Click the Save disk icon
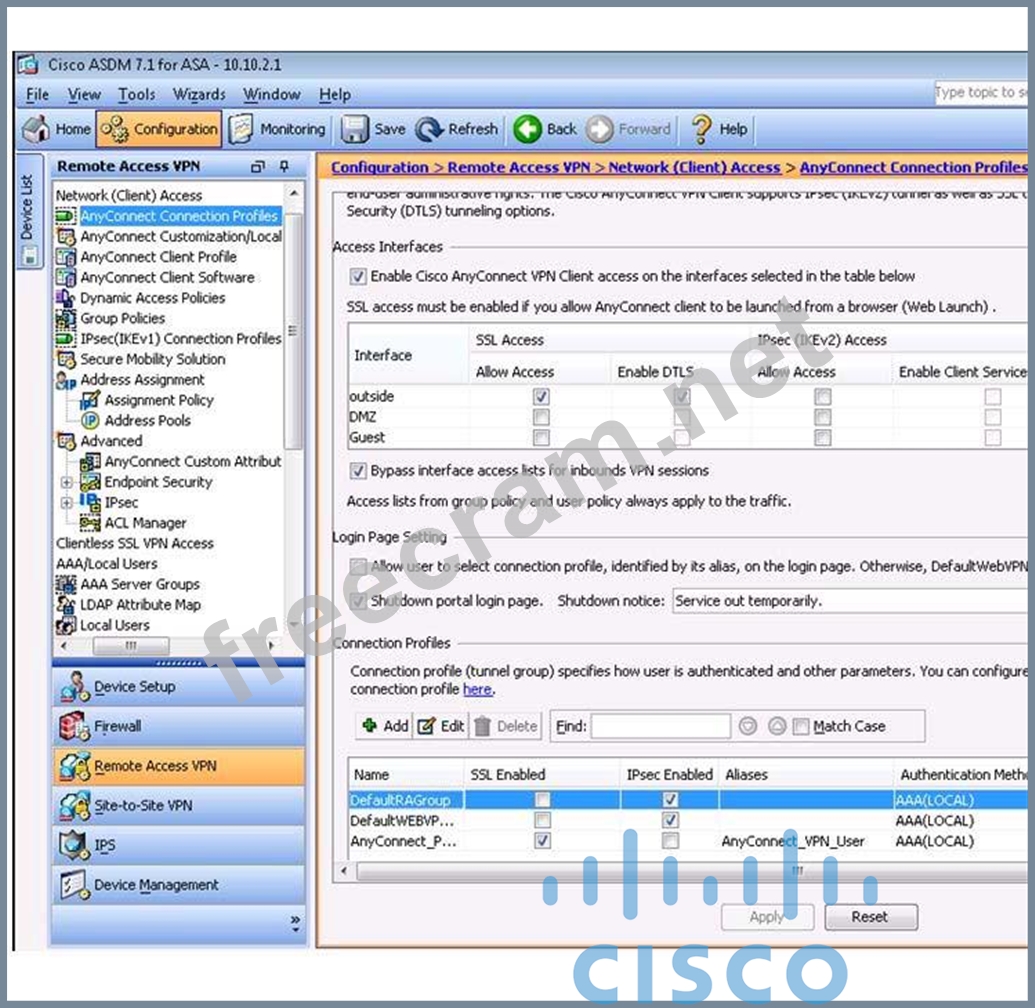 [x=355, y=129]
